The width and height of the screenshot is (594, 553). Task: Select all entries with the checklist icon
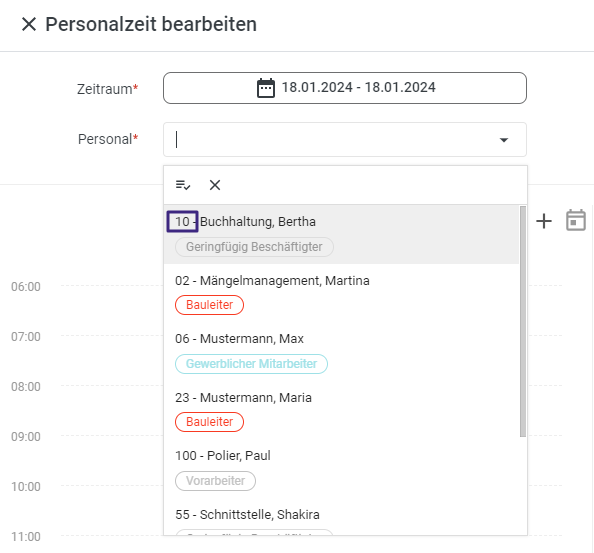(183, 185)
